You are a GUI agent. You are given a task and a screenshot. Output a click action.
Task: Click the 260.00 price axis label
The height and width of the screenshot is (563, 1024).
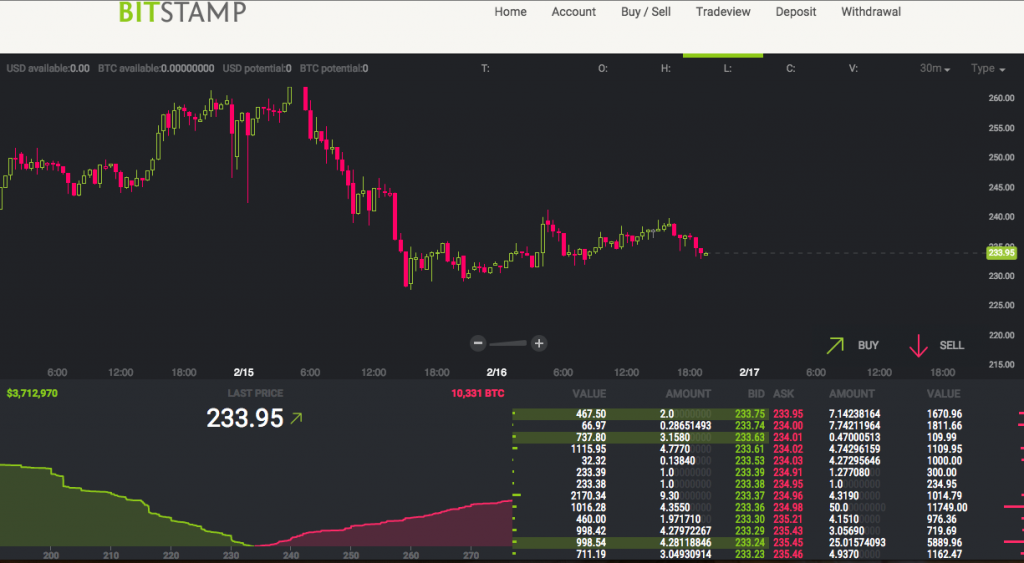pos(1001,98)
